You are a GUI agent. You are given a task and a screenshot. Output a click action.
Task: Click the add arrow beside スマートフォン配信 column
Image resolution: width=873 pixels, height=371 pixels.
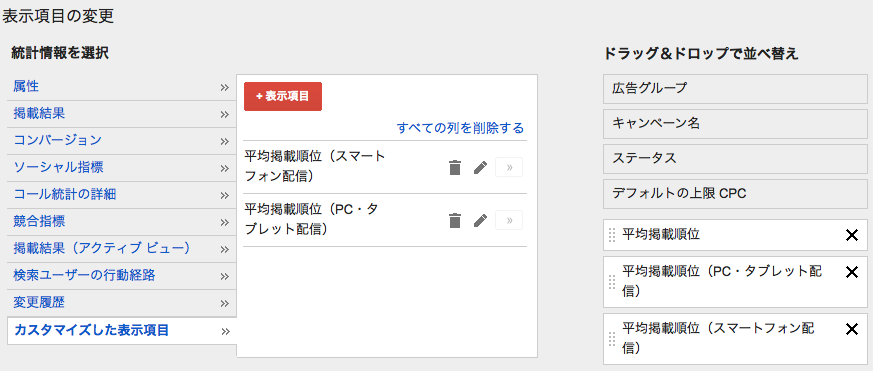point(509,167)
